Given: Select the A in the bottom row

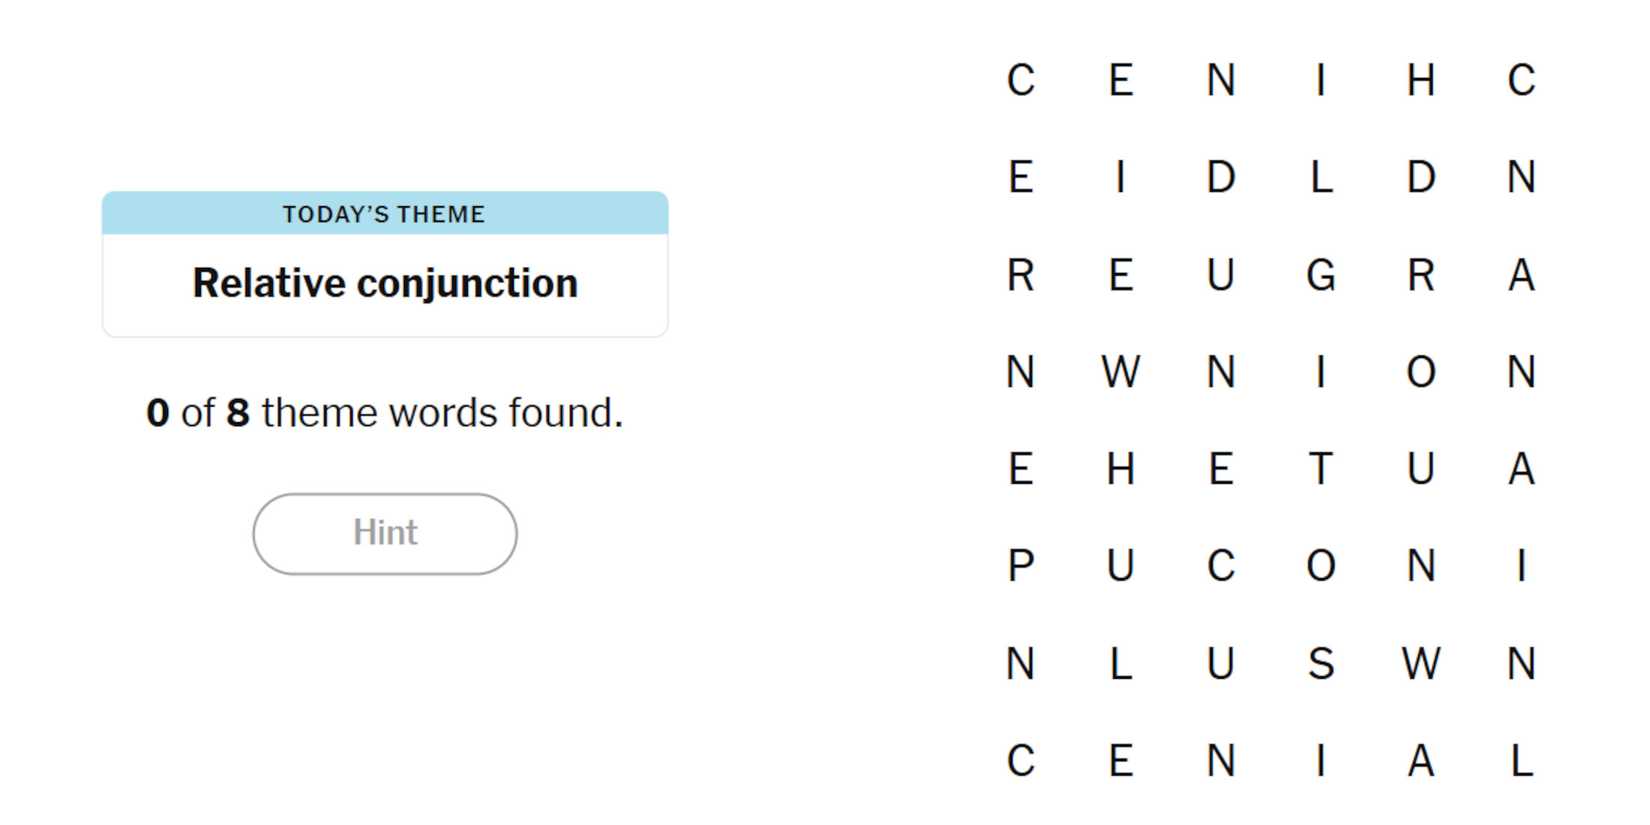Looking at the screenshot, I should [x=1421, y=761].
